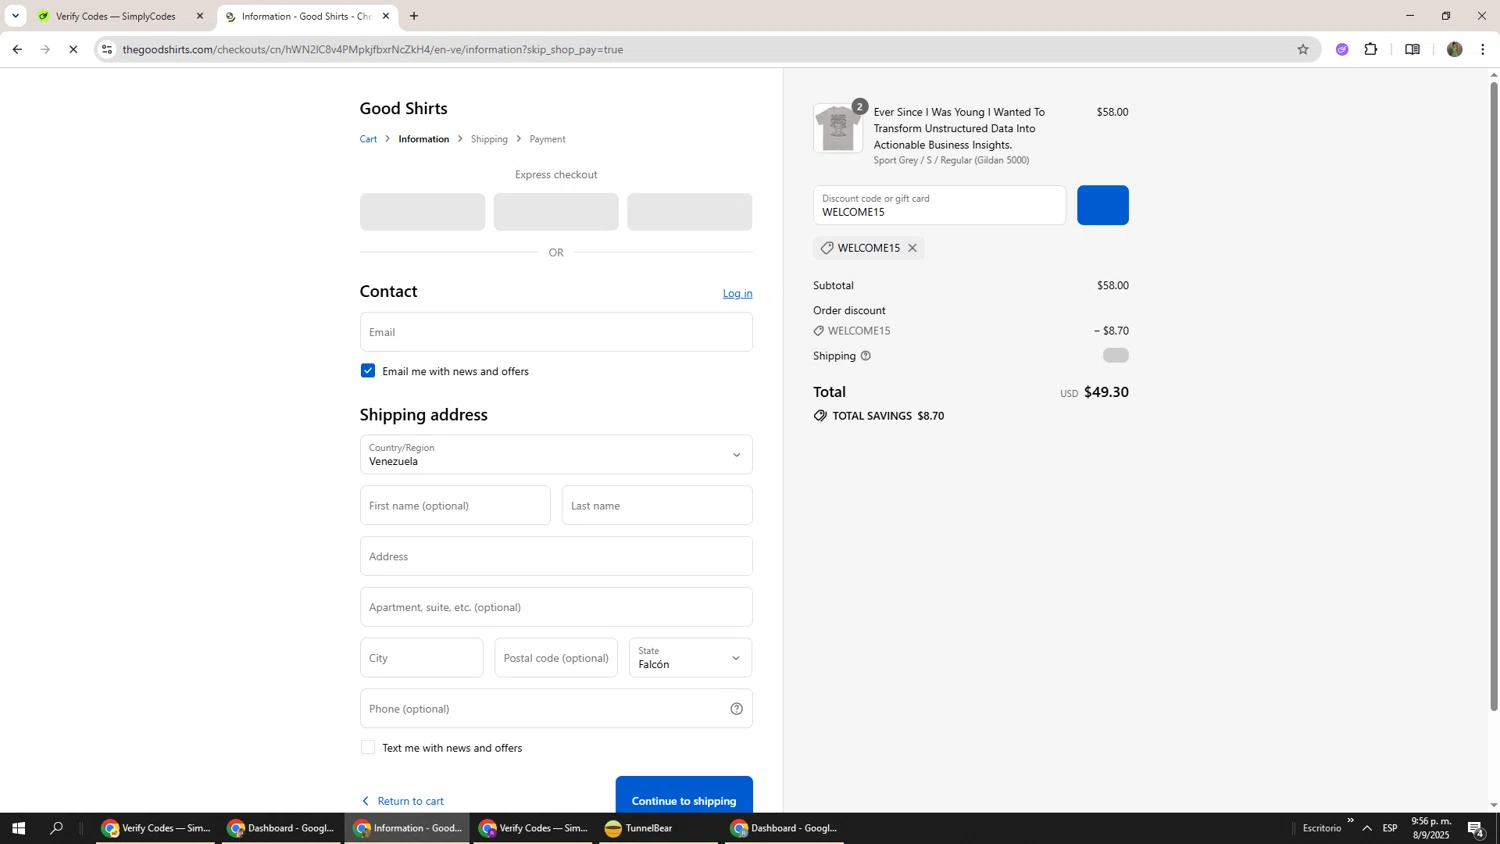Click the discount code input field

pos(939,205)
